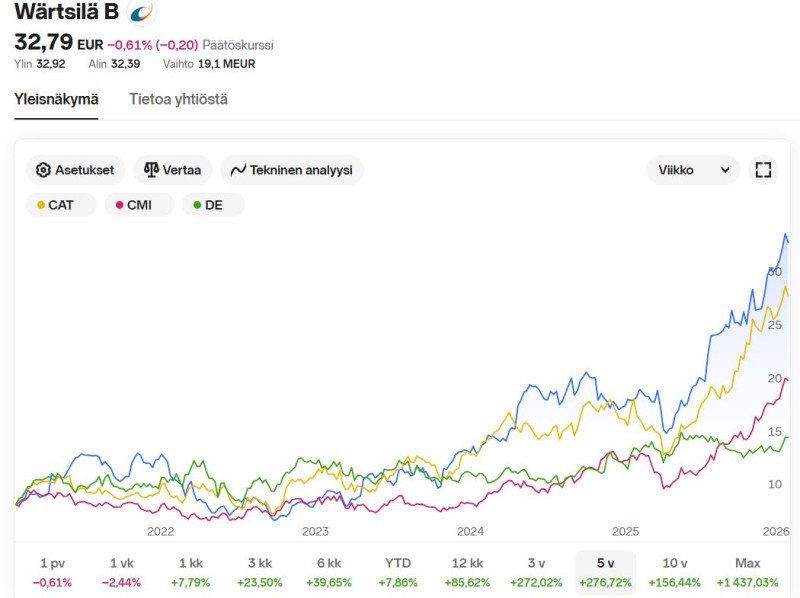Enter fullscreen chart mode

(x=763, y=170)
